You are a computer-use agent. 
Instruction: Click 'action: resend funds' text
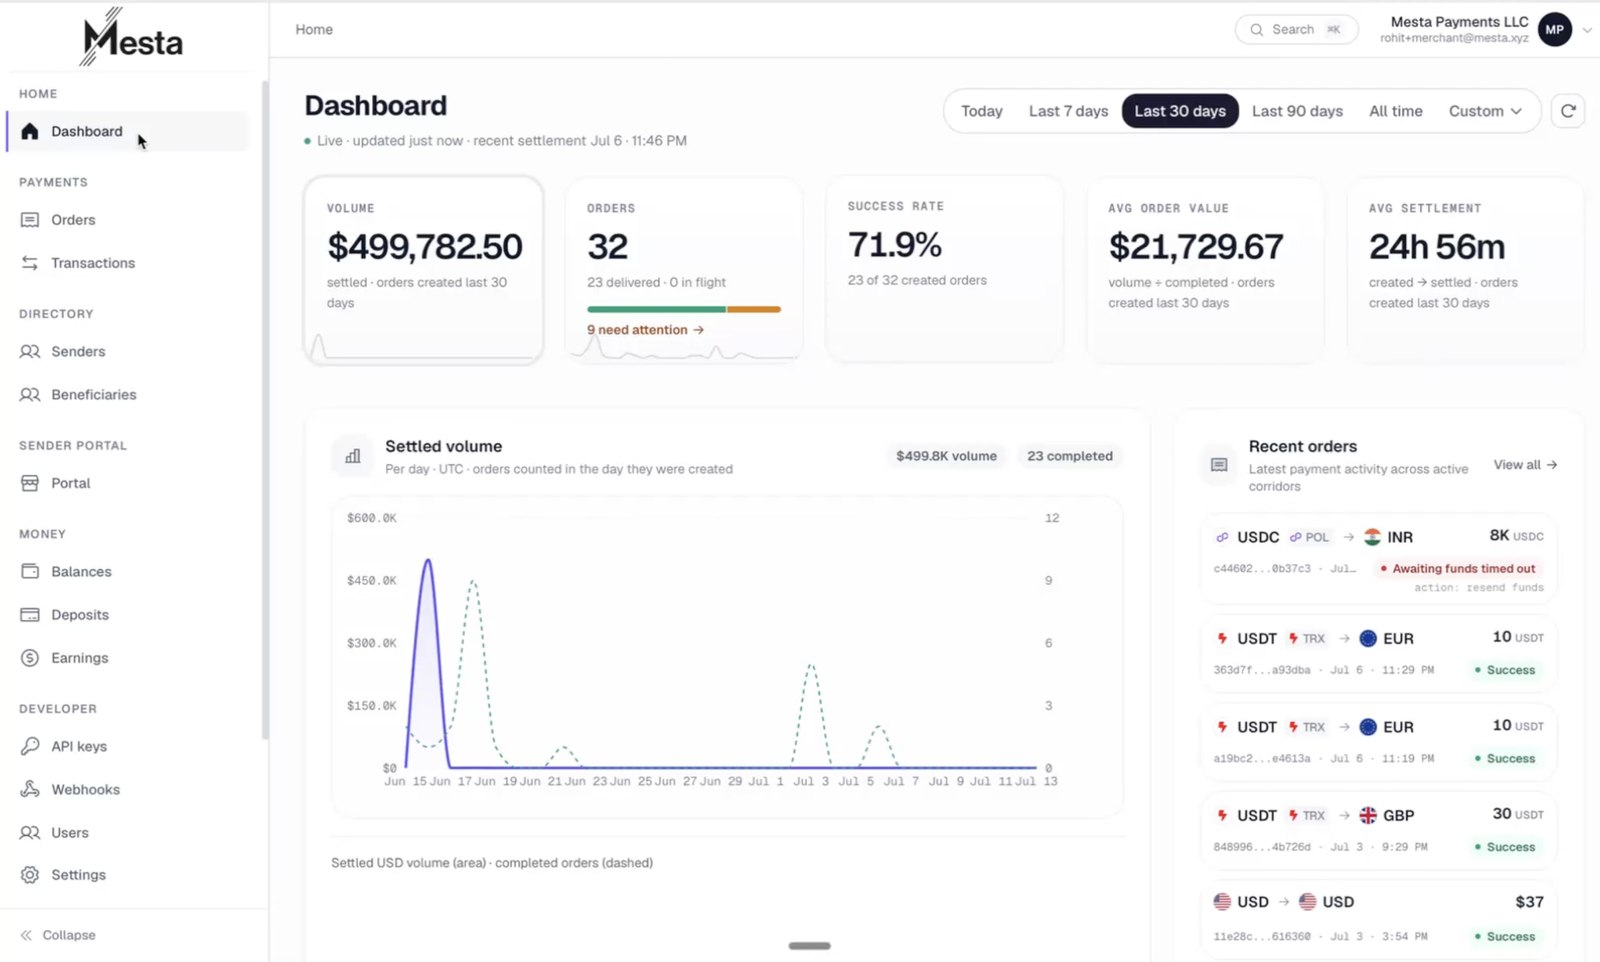pyautogui.click(x=1479, y=588)
